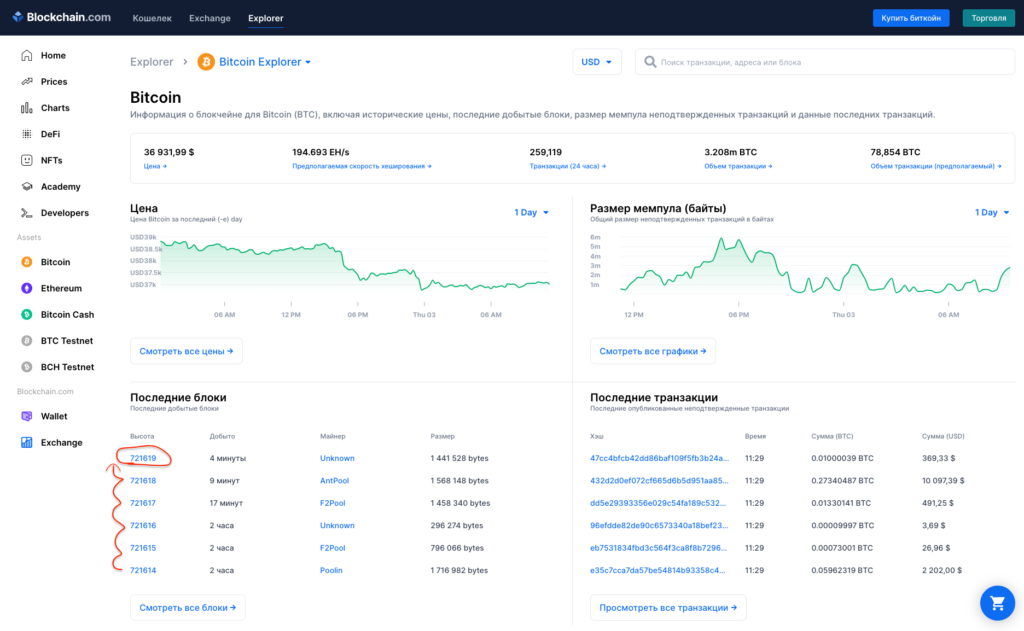Click Объем транзакции (предполагаемый) link

936,166
